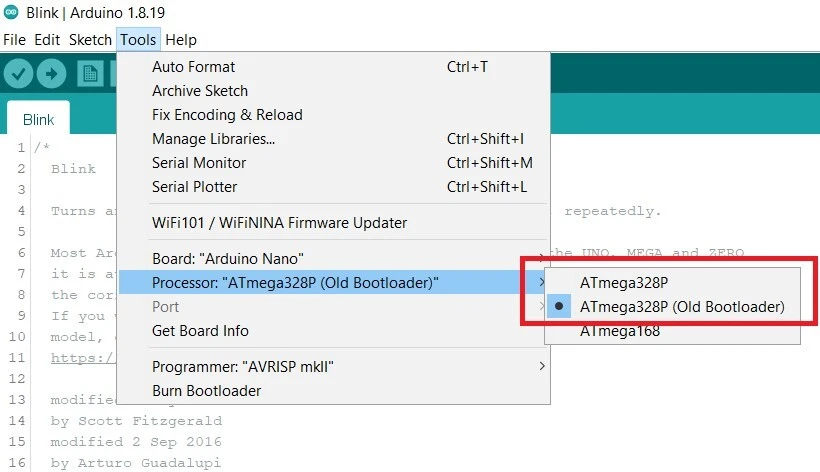
Task: Select the ATmega328P processor option
Action: (x=673, y=283)
